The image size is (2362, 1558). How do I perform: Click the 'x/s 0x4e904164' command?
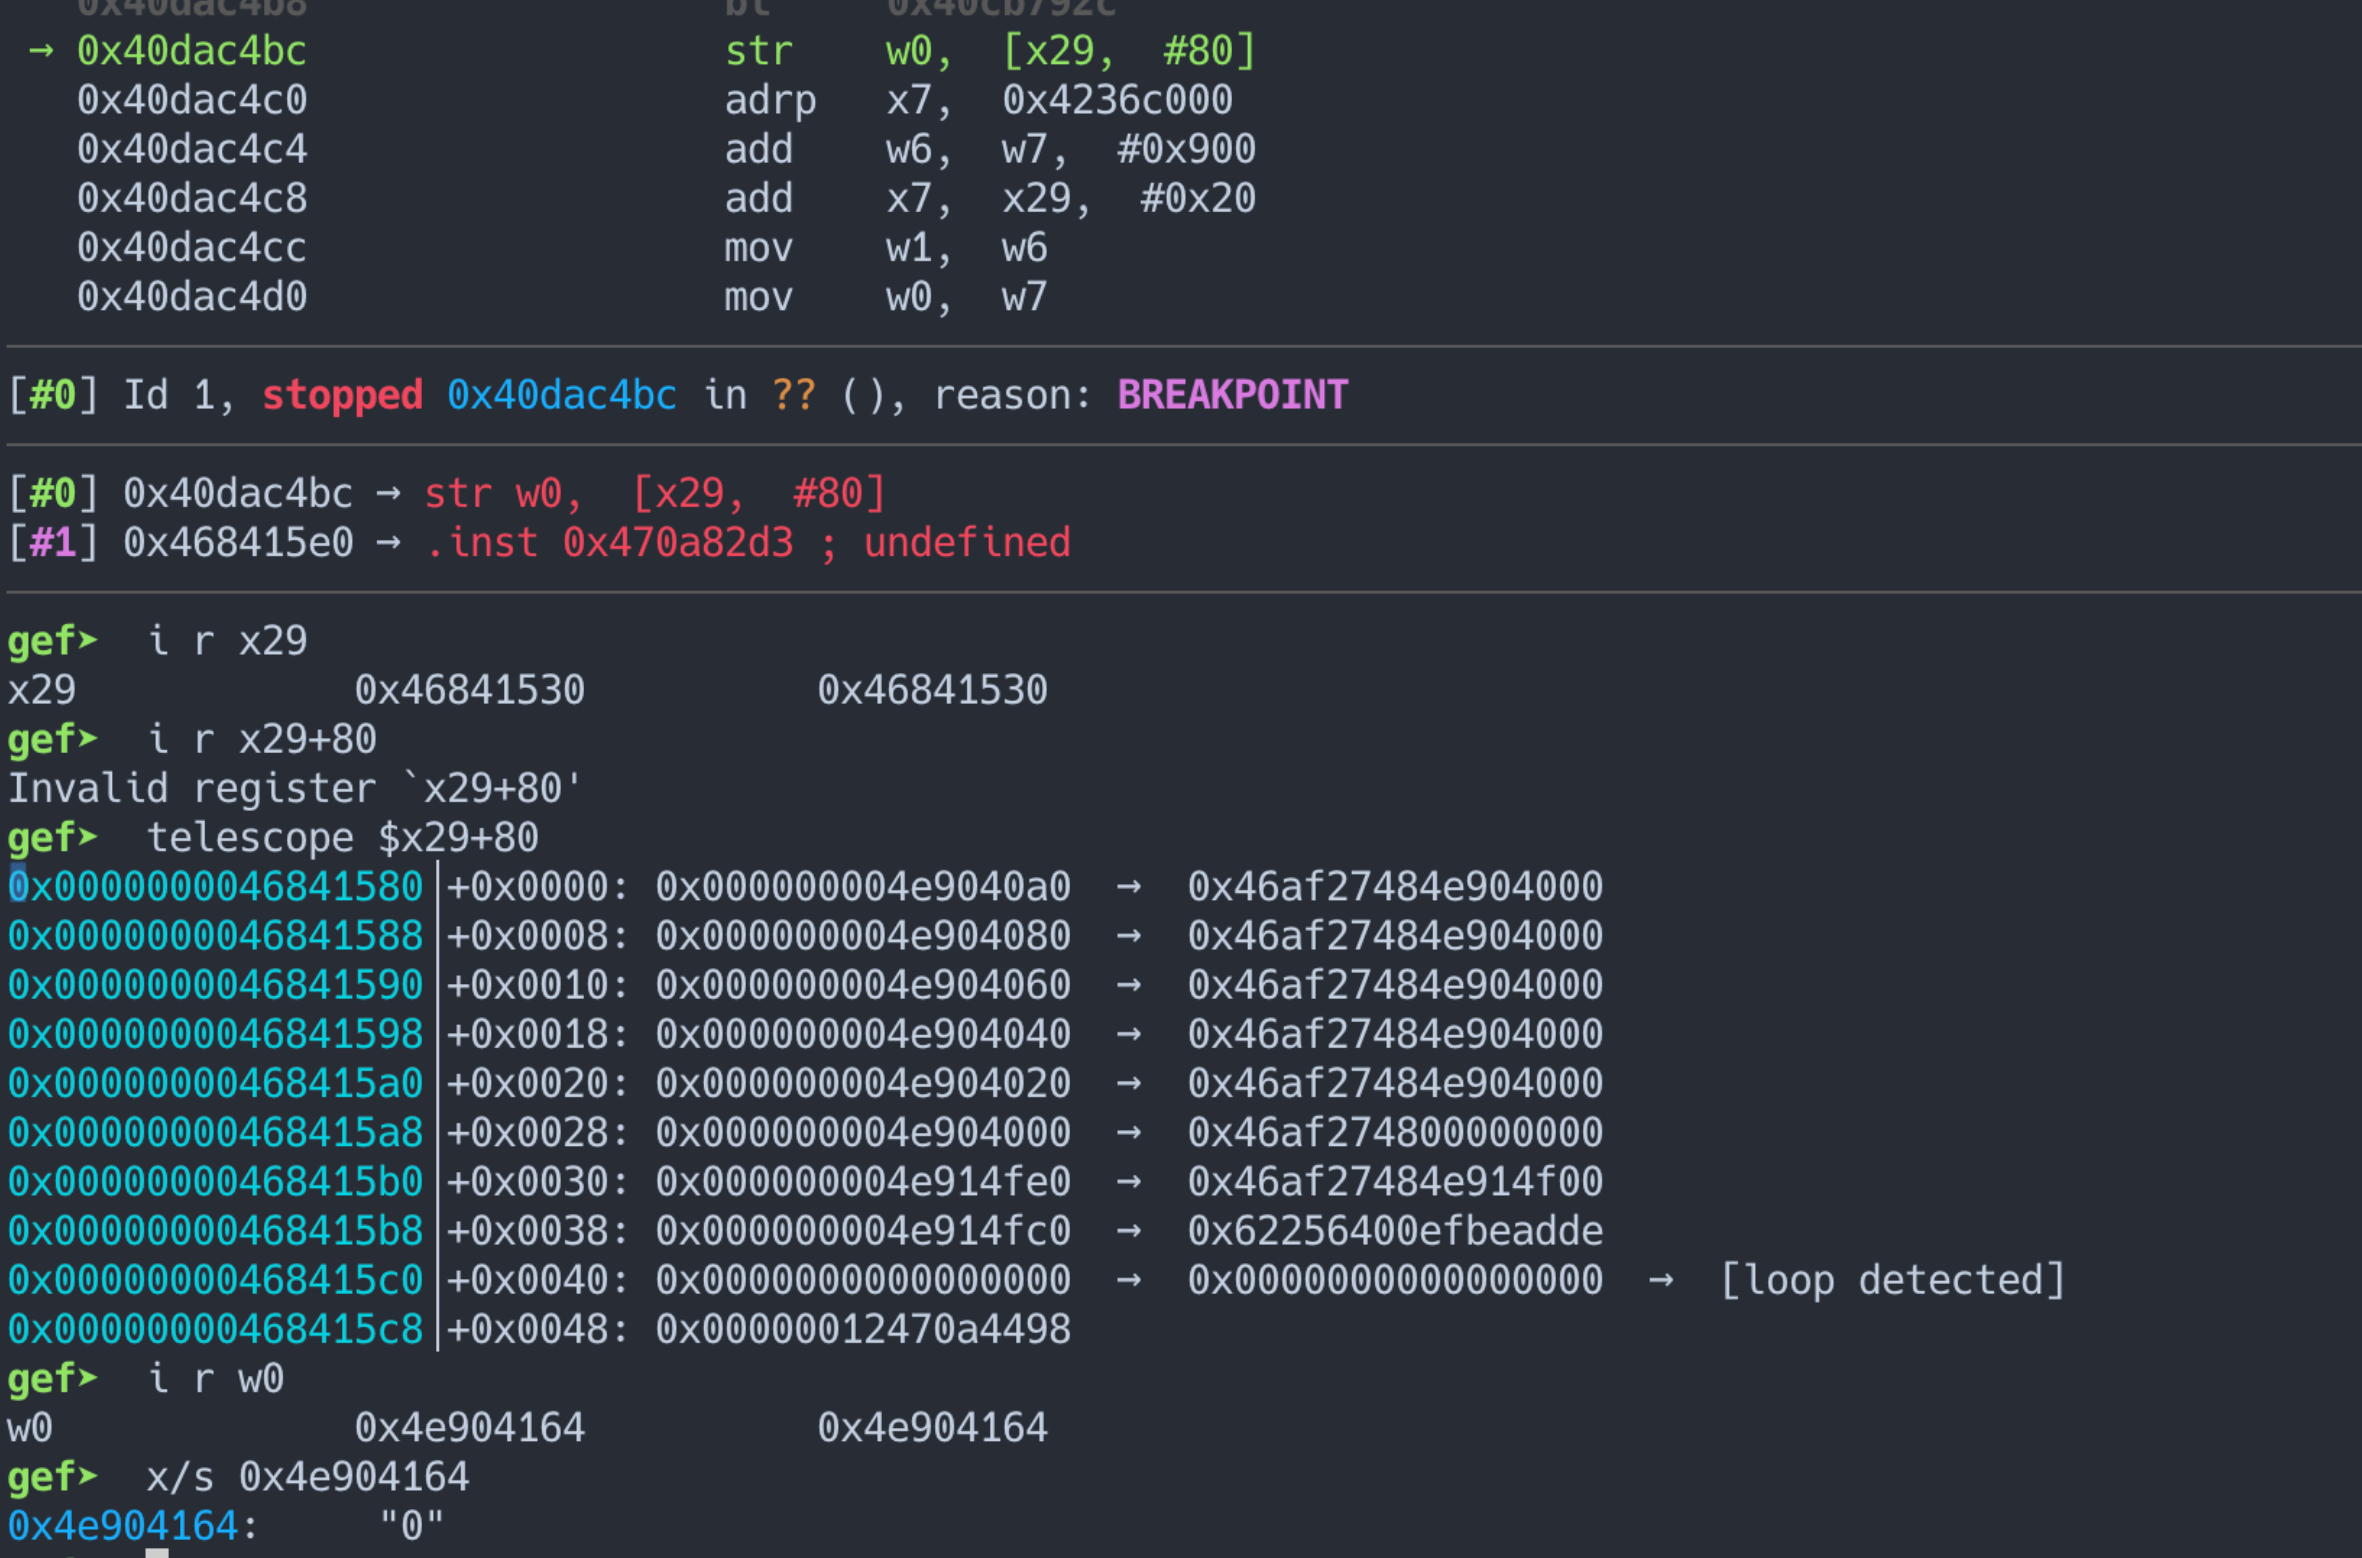pyautogui.click(x=307, y=1477)
